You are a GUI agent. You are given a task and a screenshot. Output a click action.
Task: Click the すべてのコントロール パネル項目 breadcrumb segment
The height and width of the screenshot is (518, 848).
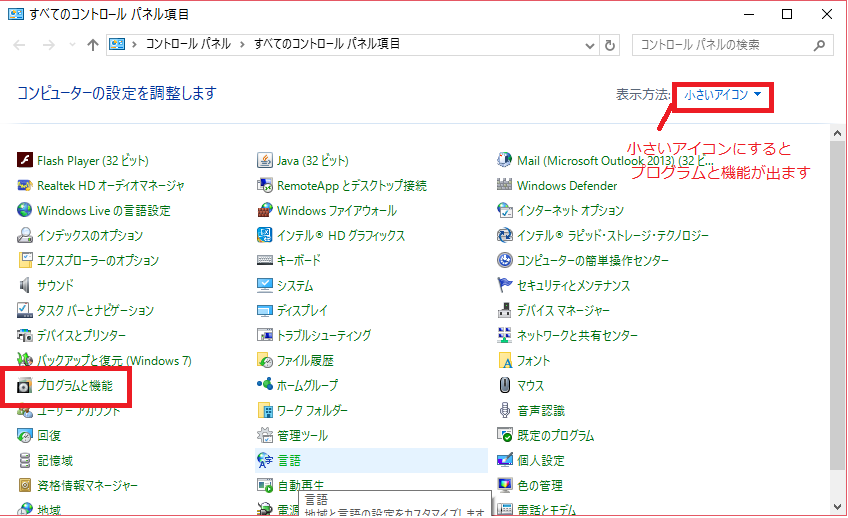tap(327, 44)
